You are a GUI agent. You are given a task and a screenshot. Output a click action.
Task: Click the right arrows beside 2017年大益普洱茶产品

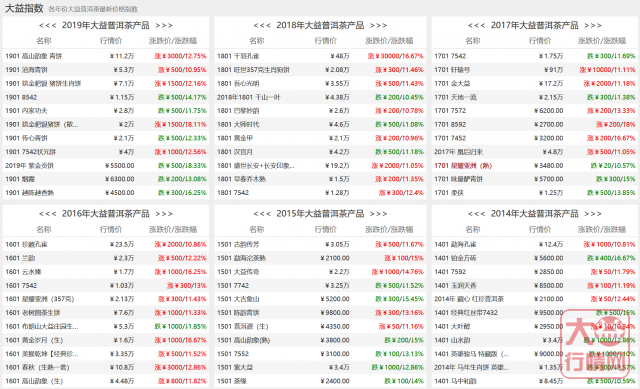[593, 25]
